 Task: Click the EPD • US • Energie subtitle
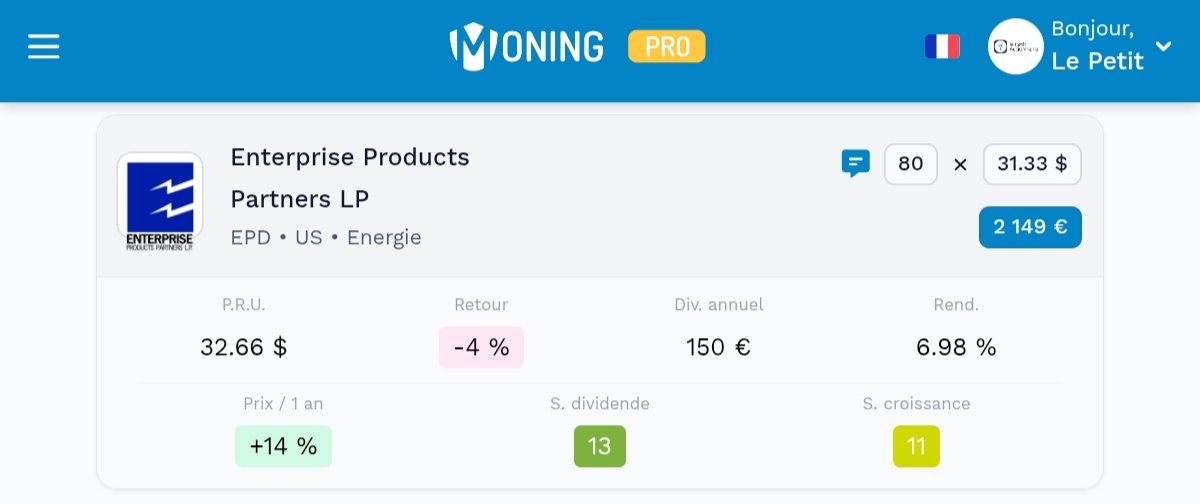click(326, 238)
